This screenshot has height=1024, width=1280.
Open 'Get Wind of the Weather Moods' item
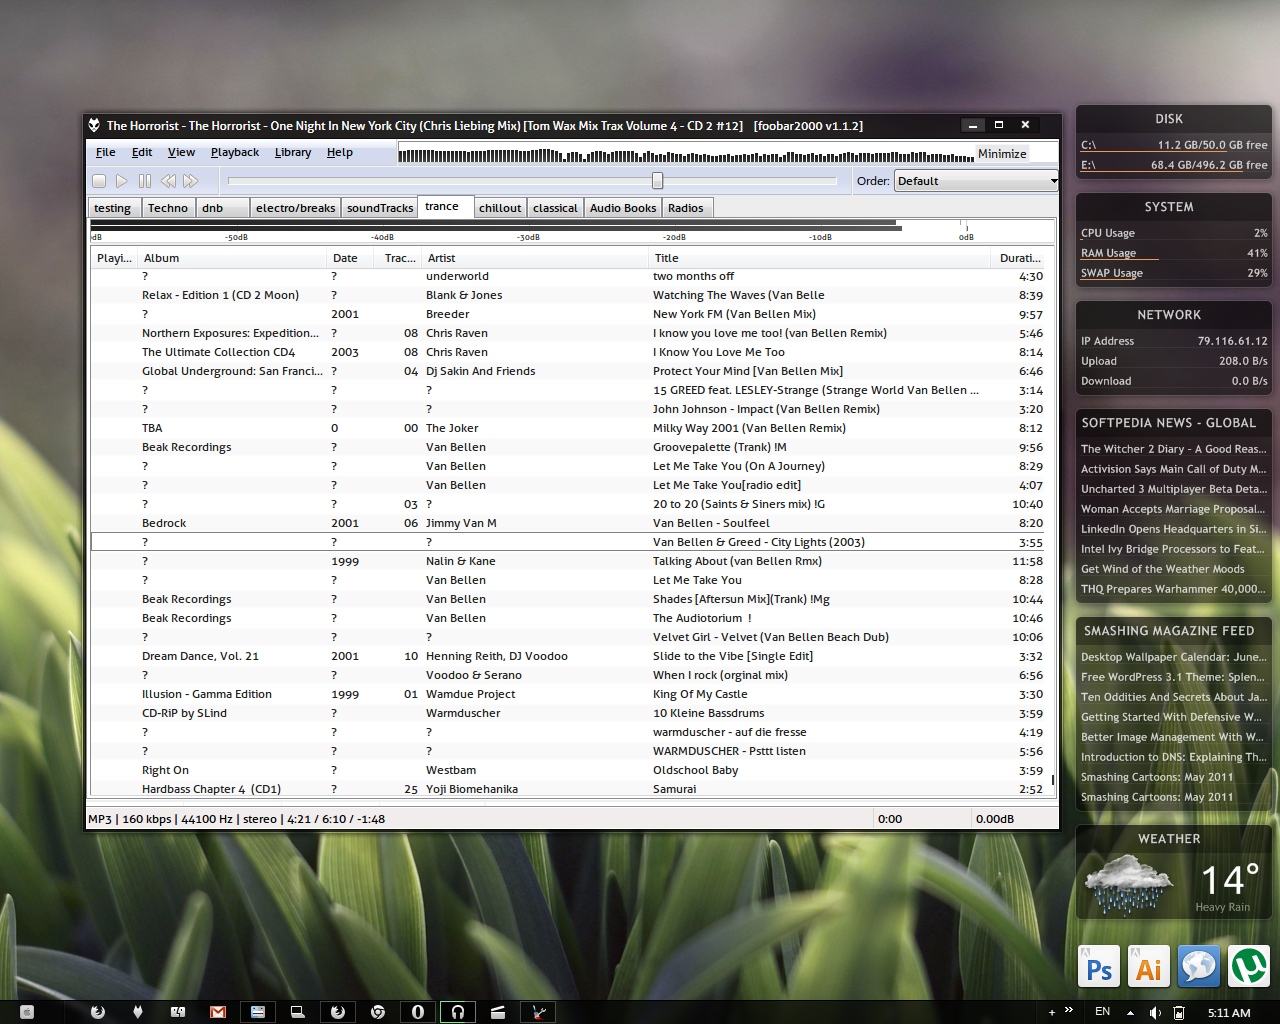point(1162,569)
